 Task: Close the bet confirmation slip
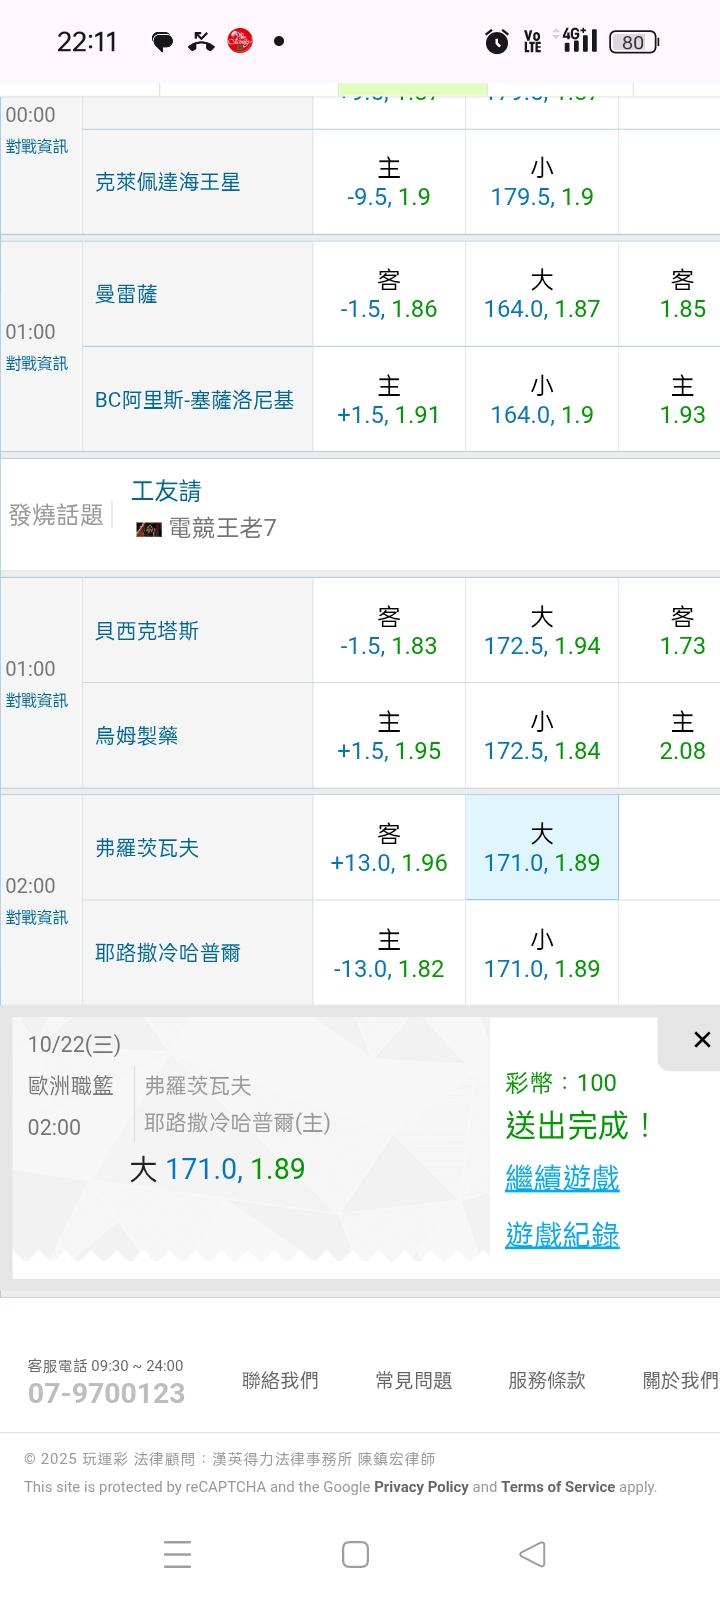point(702,1040)
